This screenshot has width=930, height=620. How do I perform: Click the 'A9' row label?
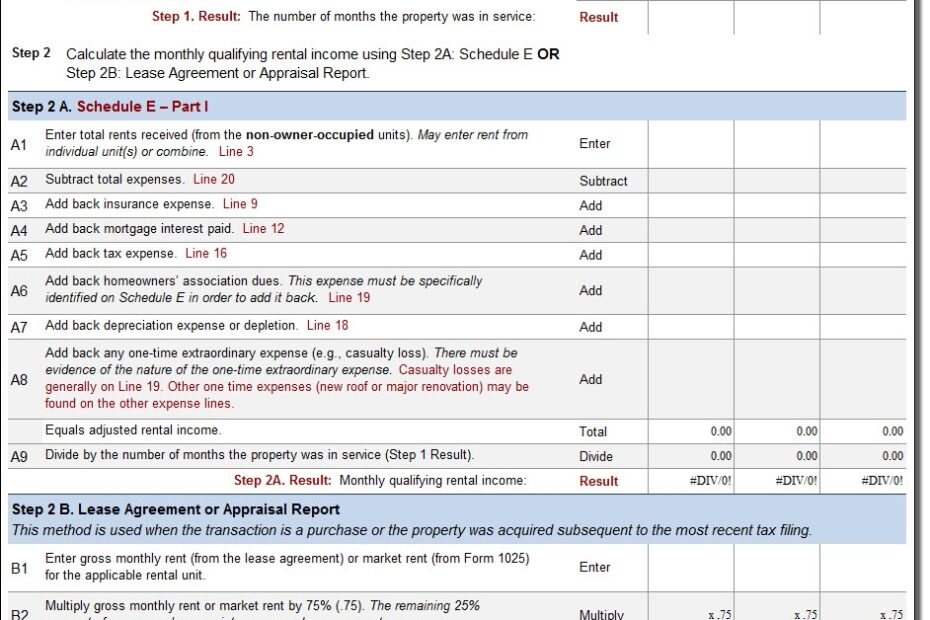coord(19,457)
